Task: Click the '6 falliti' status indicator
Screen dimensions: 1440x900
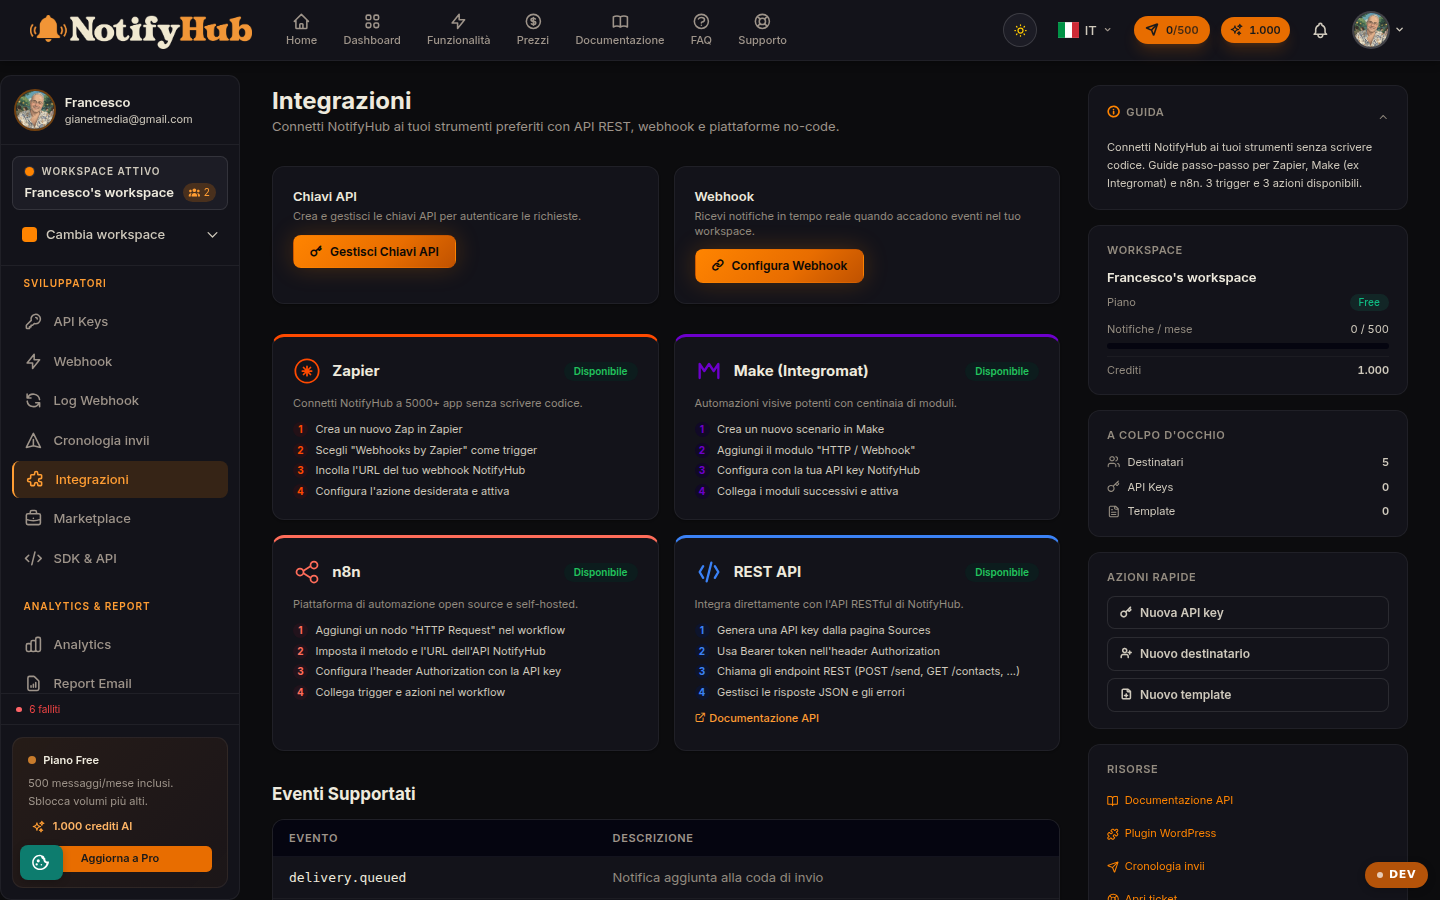Action: (39, 709)
